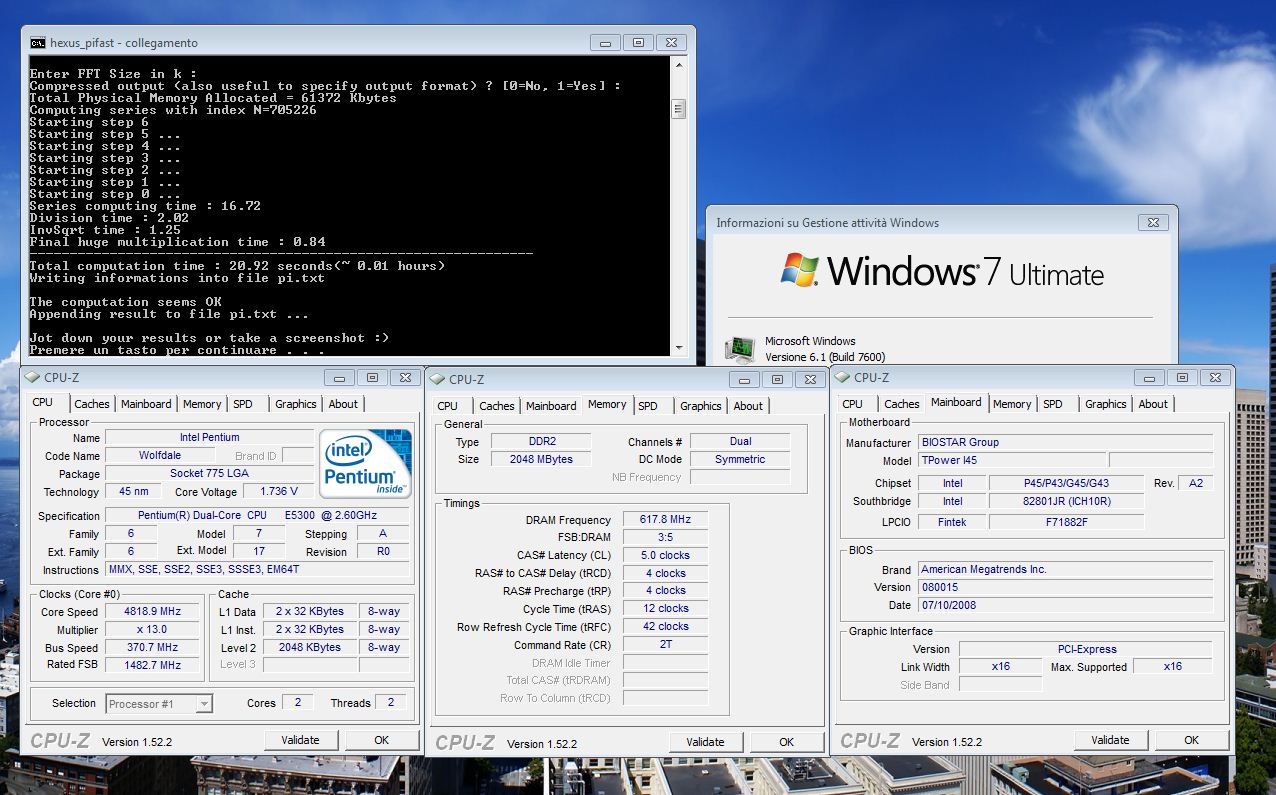Click the Command Rate value 2T
The width and height of the screenshot is (1276, 795).
tap(665, 645)
